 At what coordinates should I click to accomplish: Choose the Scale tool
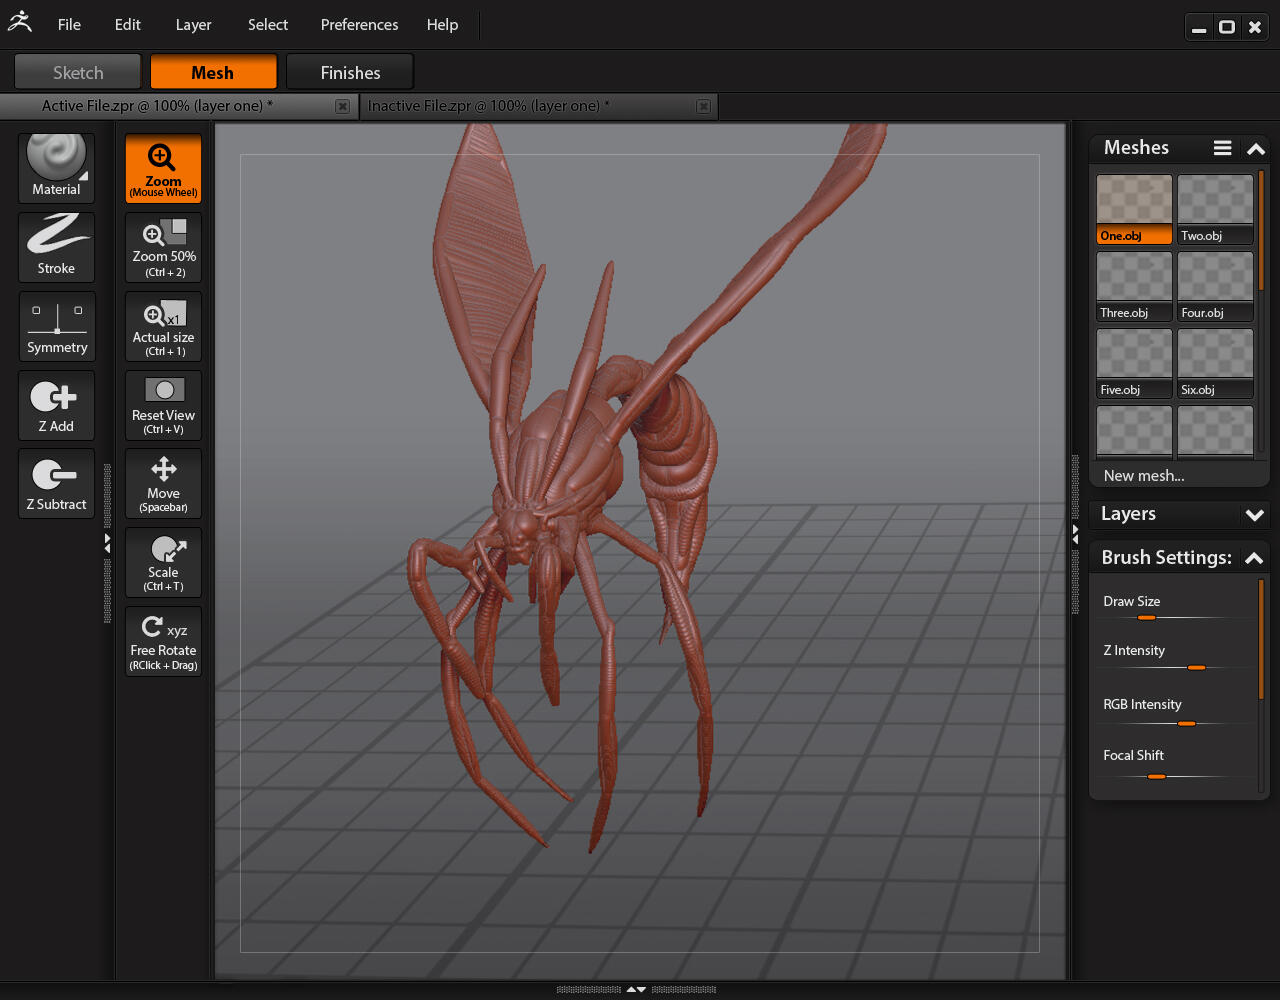163,562
